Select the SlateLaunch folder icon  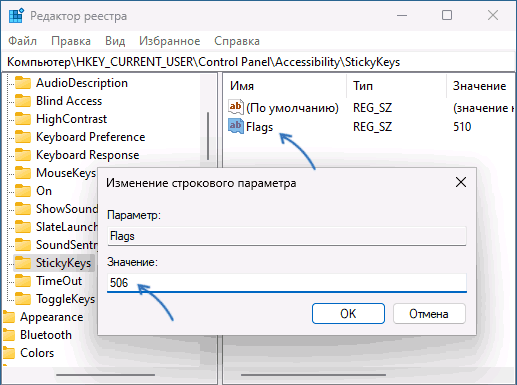tap(23, 227)
